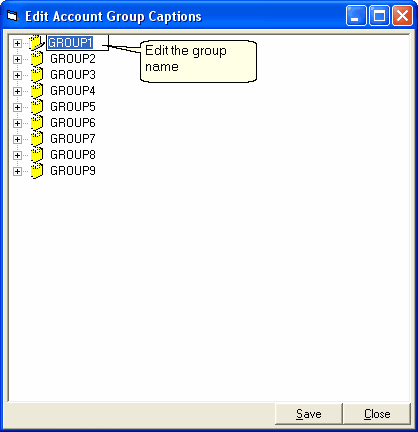Viewport: 418px width, 432px height.
Task: Click the GROUP2 folder icon
Action: (37, 59)
